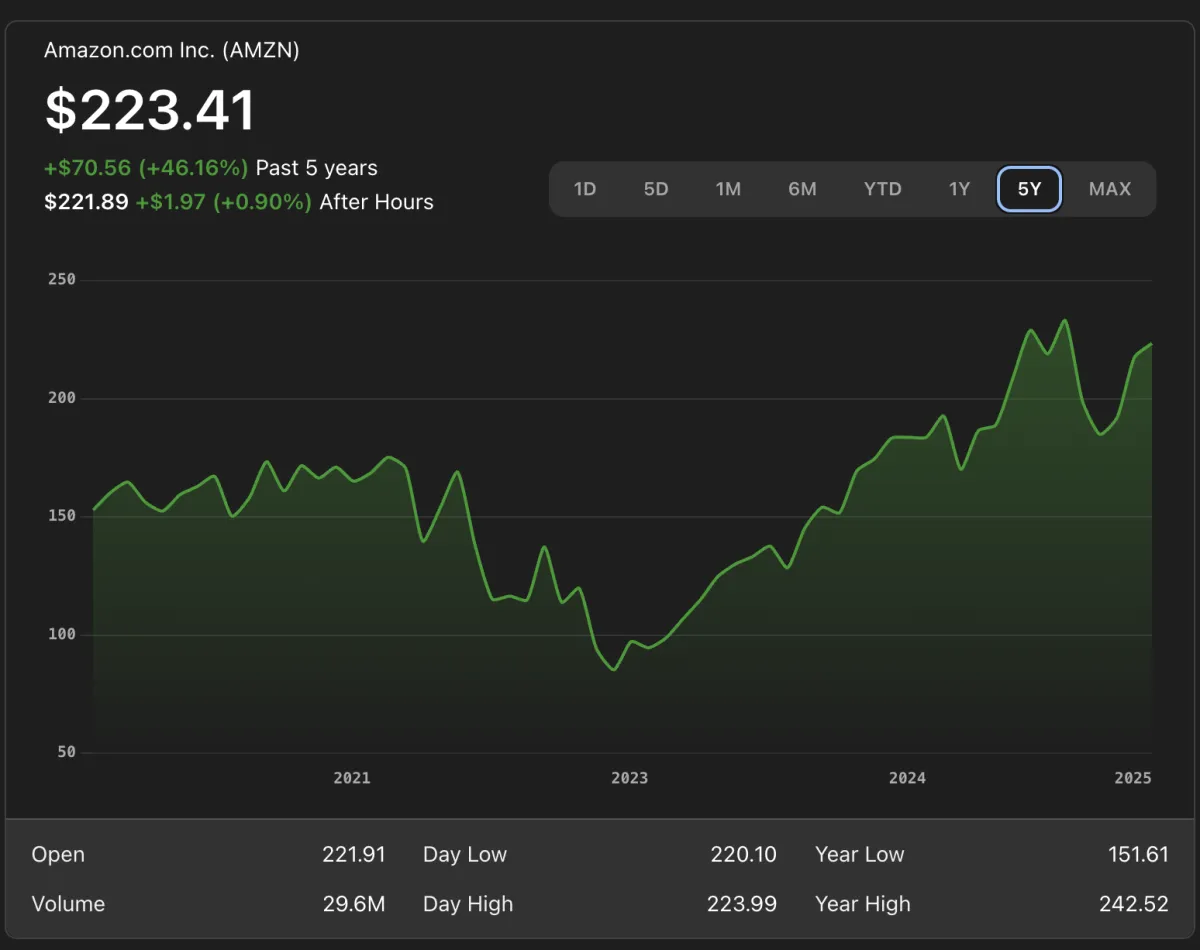This screenshot has height=950, width=1200.
Task: Click the Year High label
Action: 863,904
